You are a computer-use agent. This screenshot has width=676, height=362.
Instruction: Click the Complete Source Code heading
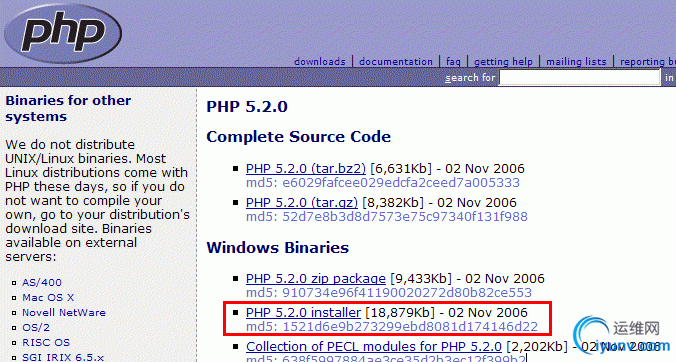click(298, 137)
